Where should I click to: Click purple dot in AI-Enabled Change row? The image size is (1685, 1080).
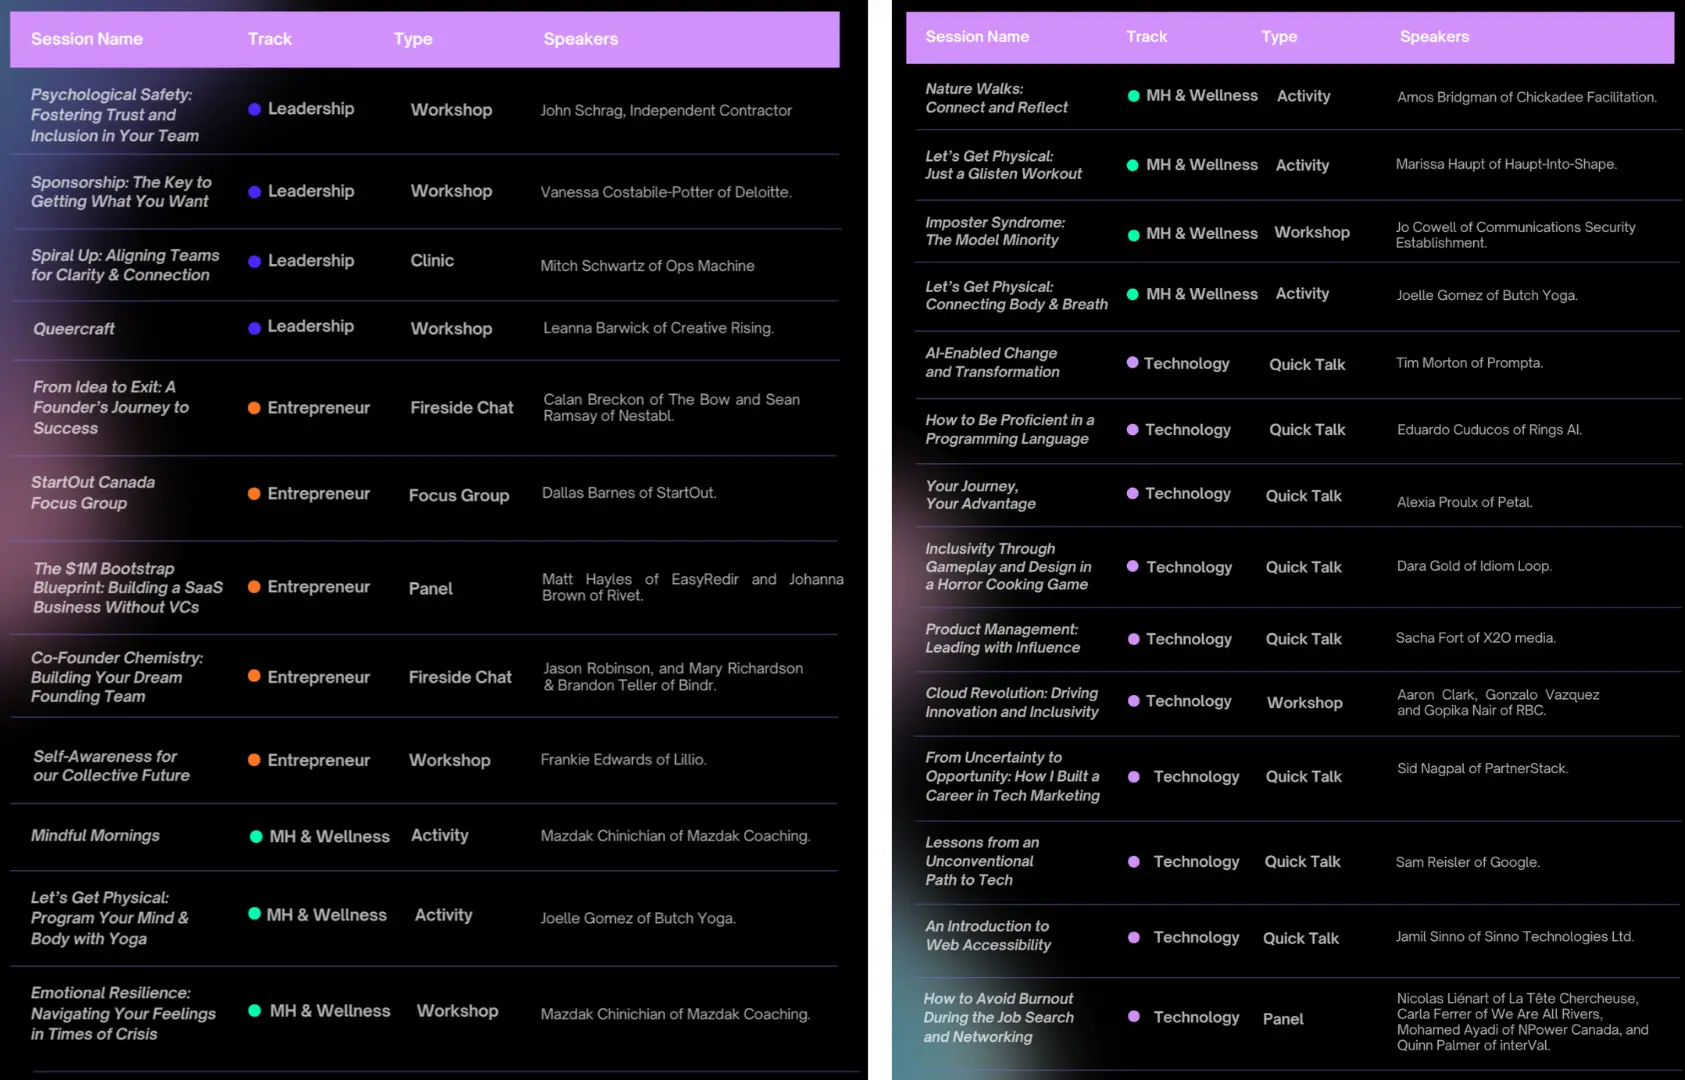tap(1132, 363)
